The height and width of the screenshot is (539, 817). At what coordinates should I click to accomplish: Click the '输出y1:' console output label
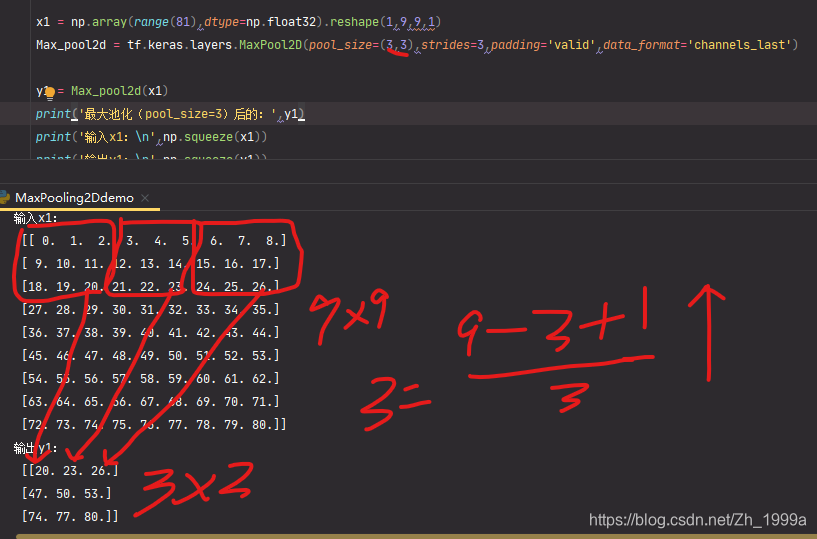point(35,448)
